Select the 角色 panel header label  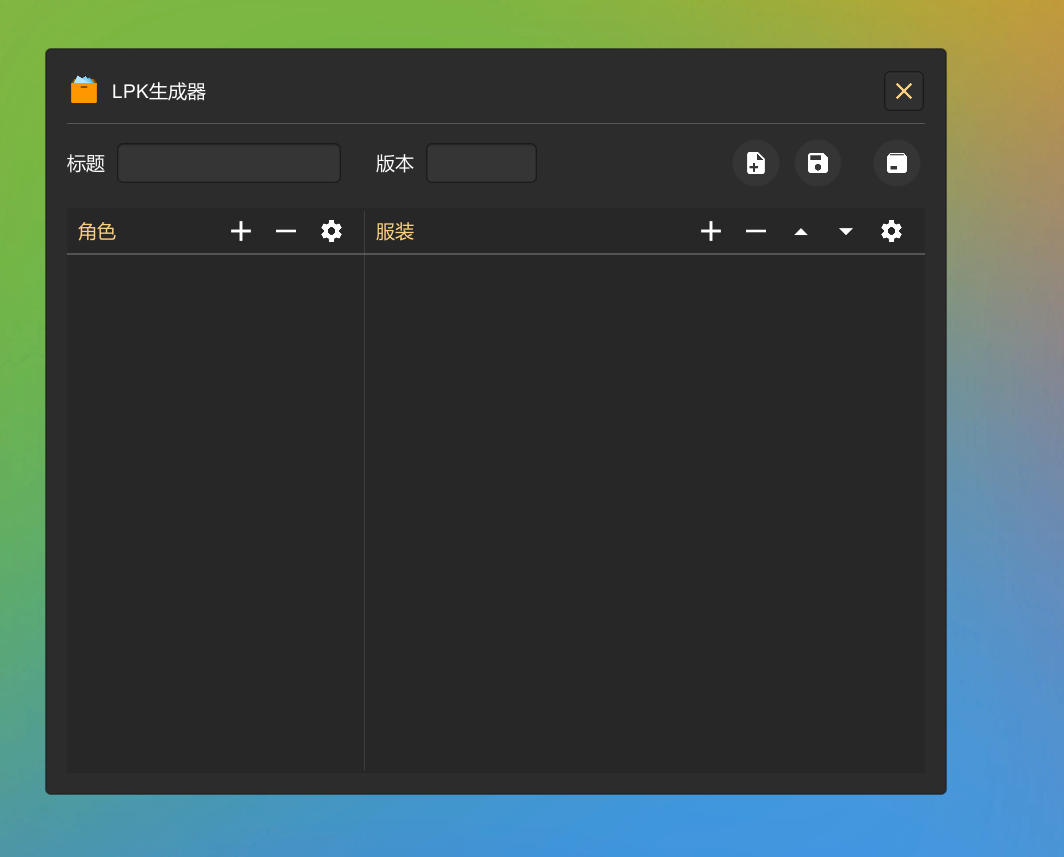click(x=97, y=232)
